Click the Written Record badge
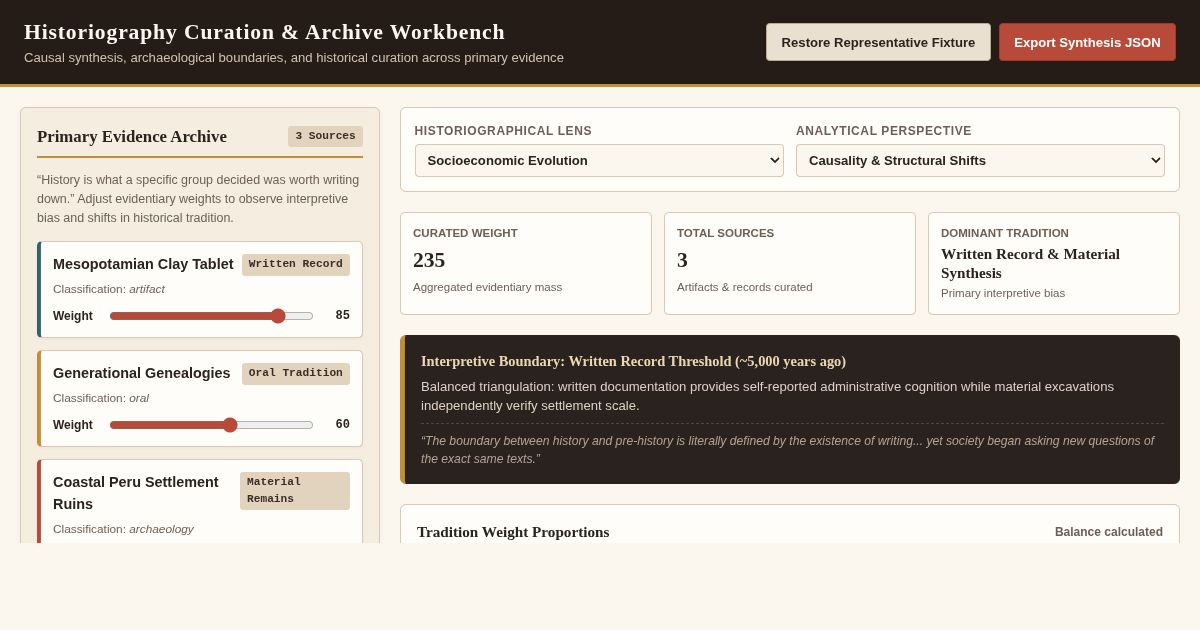This screenshot has height=630, width=1200. 296,265
